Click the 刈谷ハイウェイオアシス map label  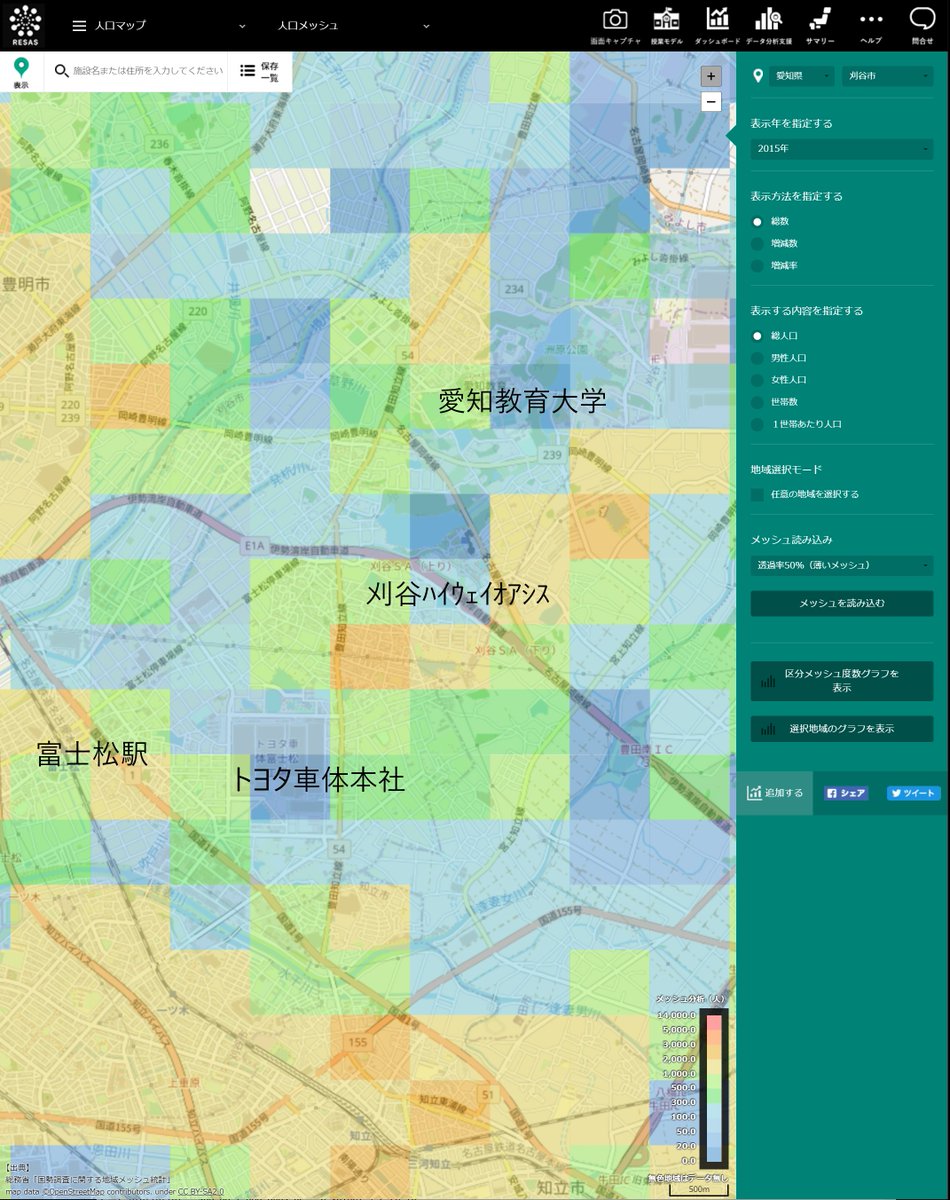pyautogui.click(x=457, y=594)
